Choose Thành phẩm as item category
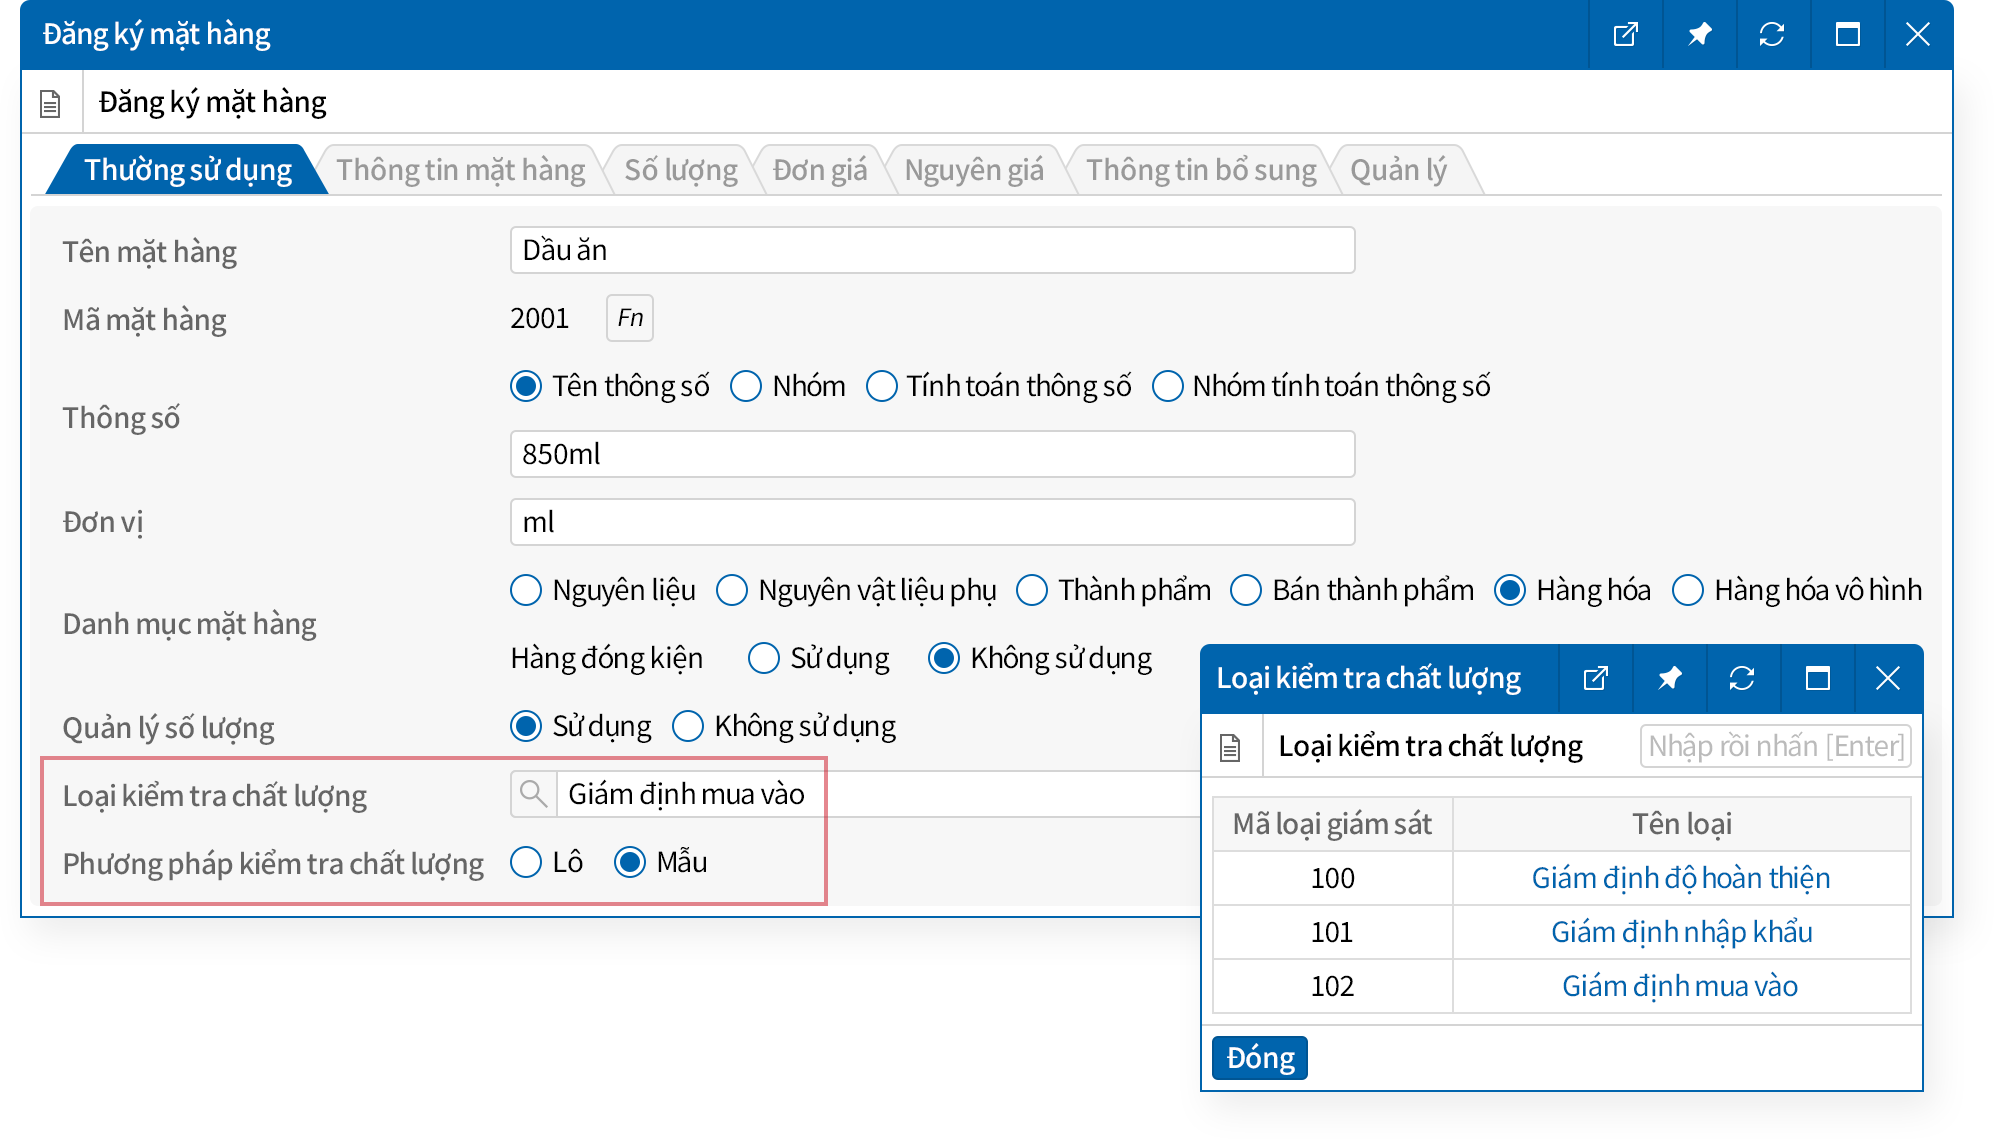This screenshot has height=1139, width=1994. [x=1032, y=590]
